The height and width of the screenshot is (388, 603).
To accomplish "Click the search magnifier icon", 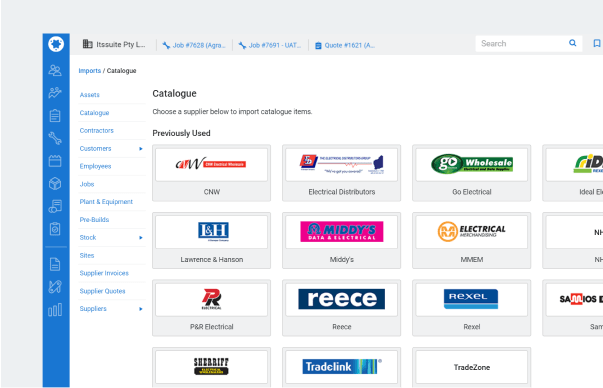I will pyautogui.click(x=573, y=43).
